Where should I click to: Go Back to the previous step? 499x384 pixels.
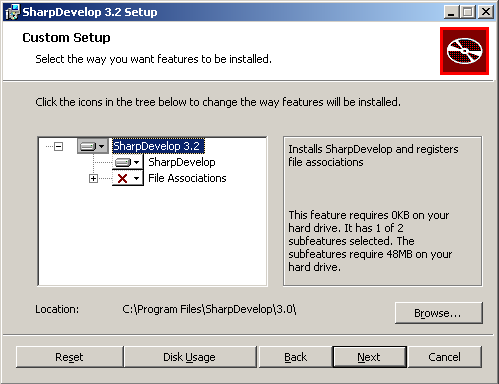pos(296,357)
